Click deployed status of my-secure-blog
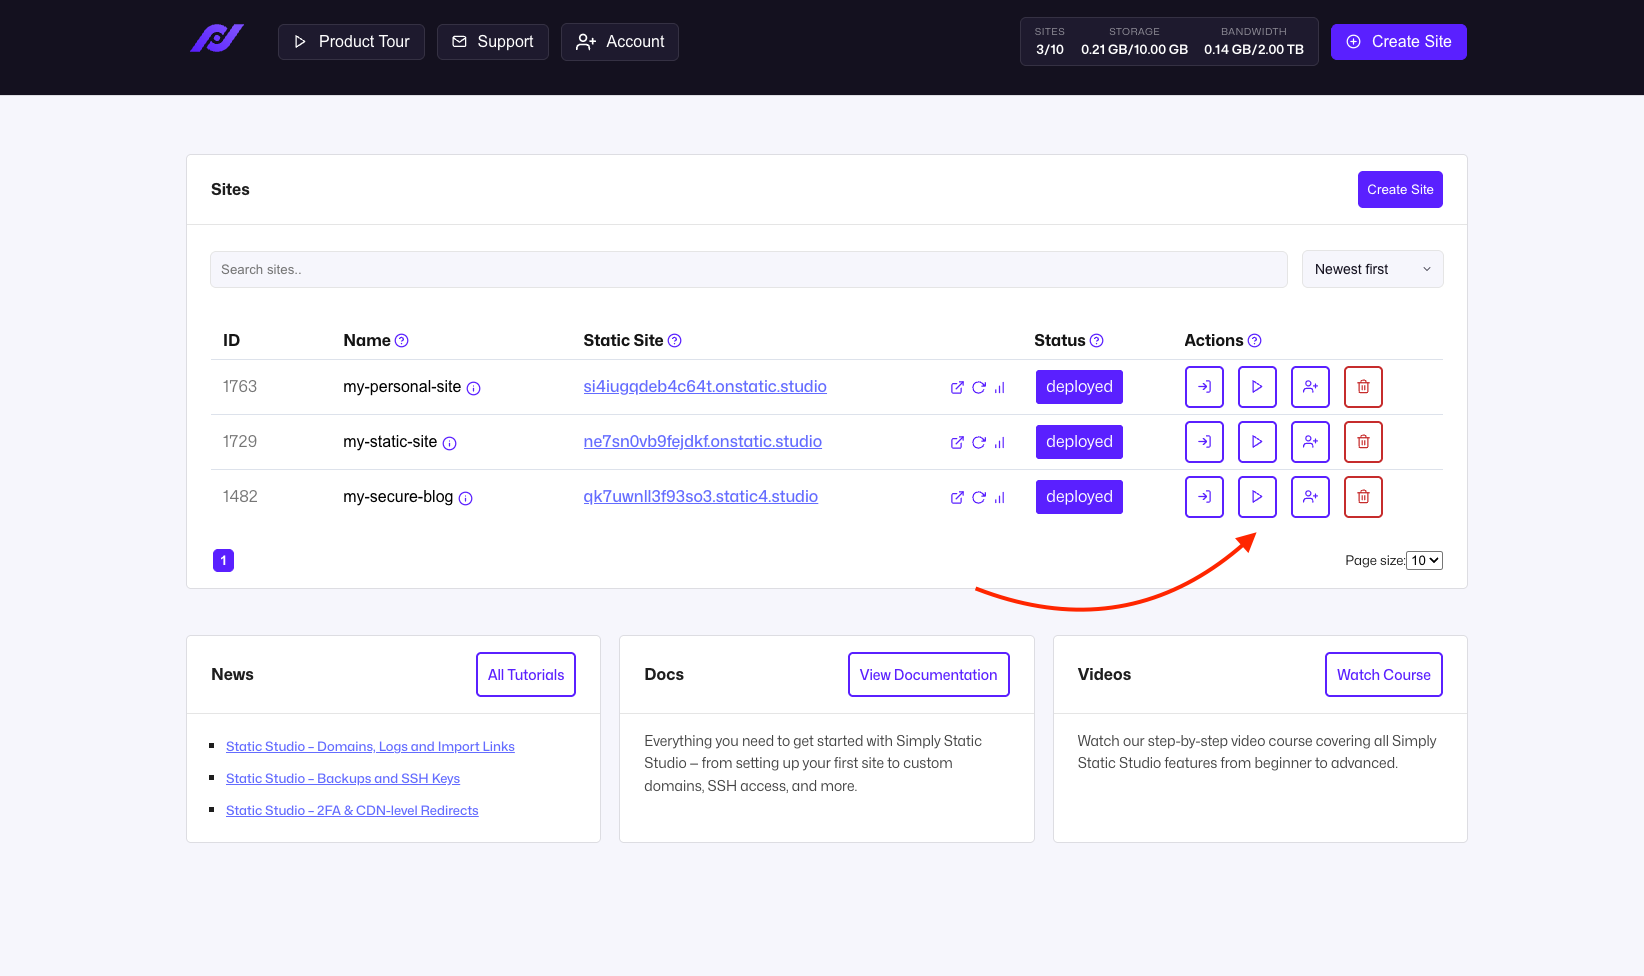Image resolution: width=1644 pixels, height=976 pixels. pos(1079,497)
